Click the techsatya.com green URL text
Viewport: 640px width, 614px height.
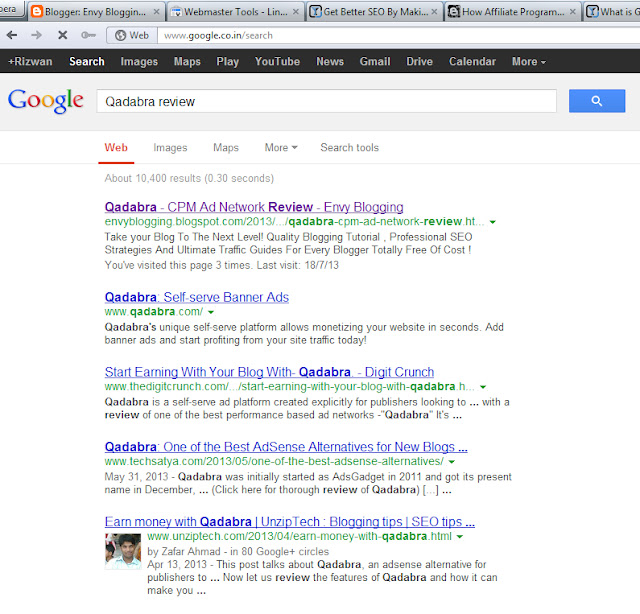point(274,461)
